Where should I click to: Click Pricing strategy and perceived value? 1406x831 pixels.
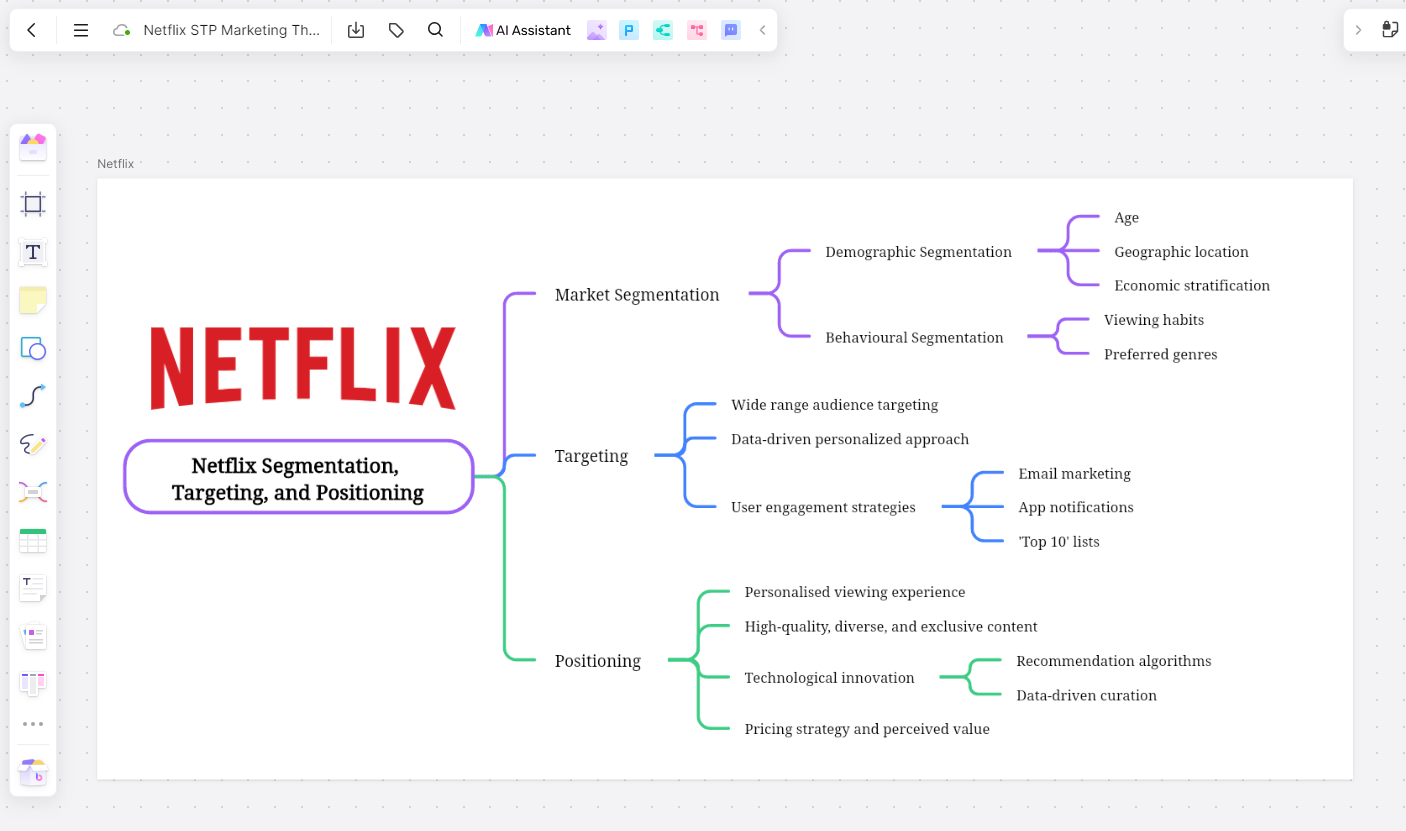[x=867, y=729]
